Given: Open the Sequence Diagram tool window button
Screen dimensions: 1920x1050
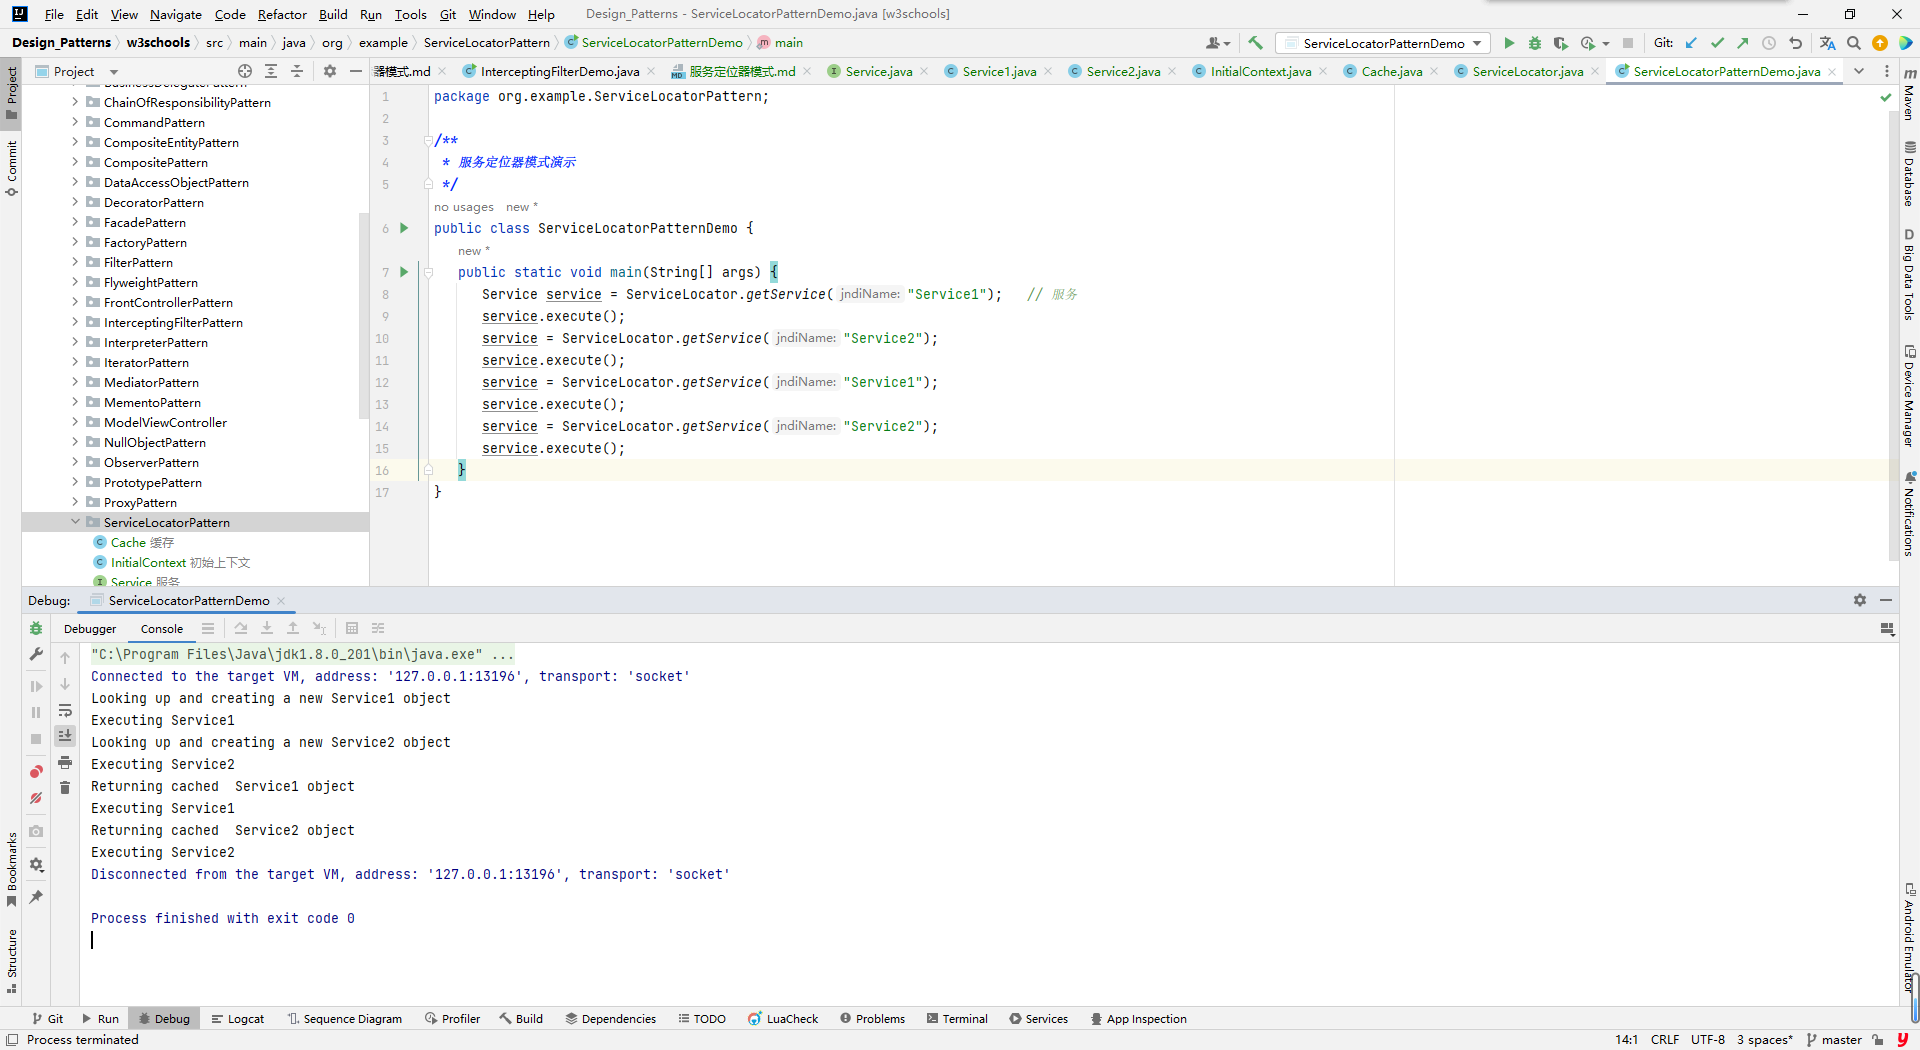Looking at the screenshot, I should pos(345,1019).
